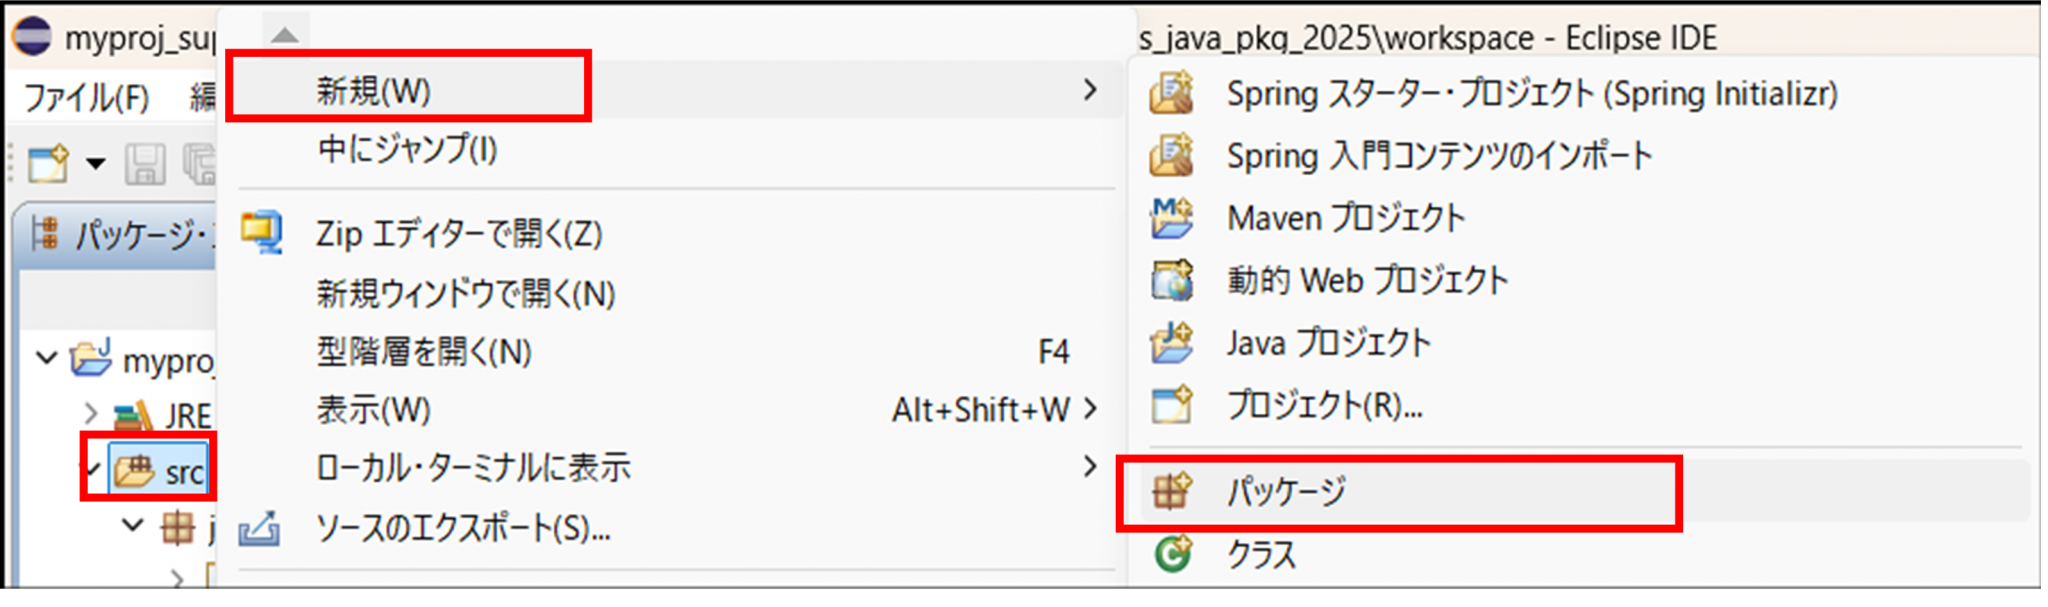
Task: Open the 新規(W) context menu entry
Action: point(374,91)
